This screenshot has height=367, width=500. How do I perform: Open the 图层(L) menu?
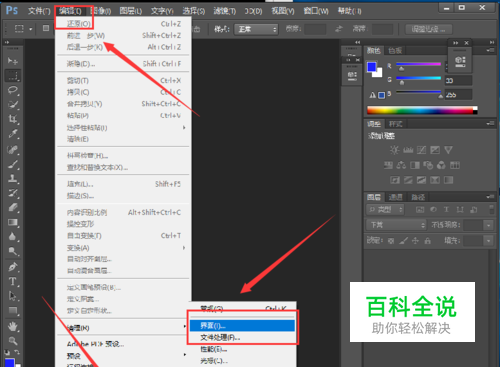pos(131,11)
